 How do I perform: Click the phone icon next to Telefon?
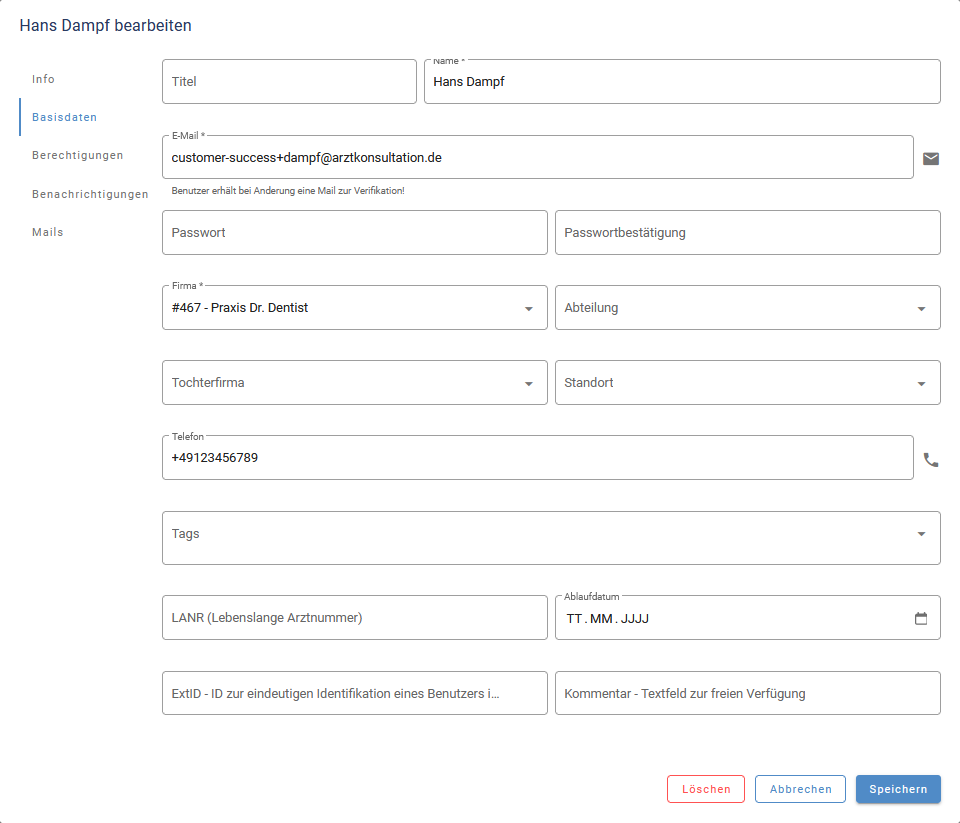point(930,460)
